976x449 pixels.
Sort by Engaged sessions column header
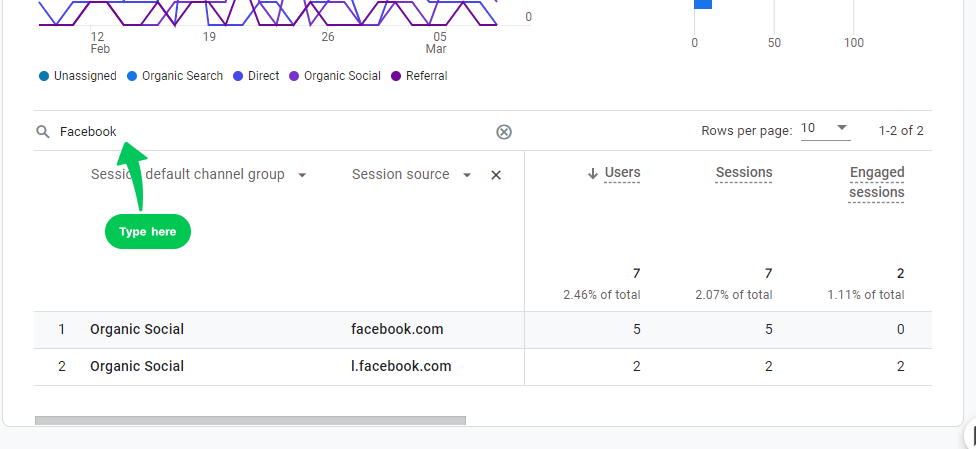click(876, 182)
